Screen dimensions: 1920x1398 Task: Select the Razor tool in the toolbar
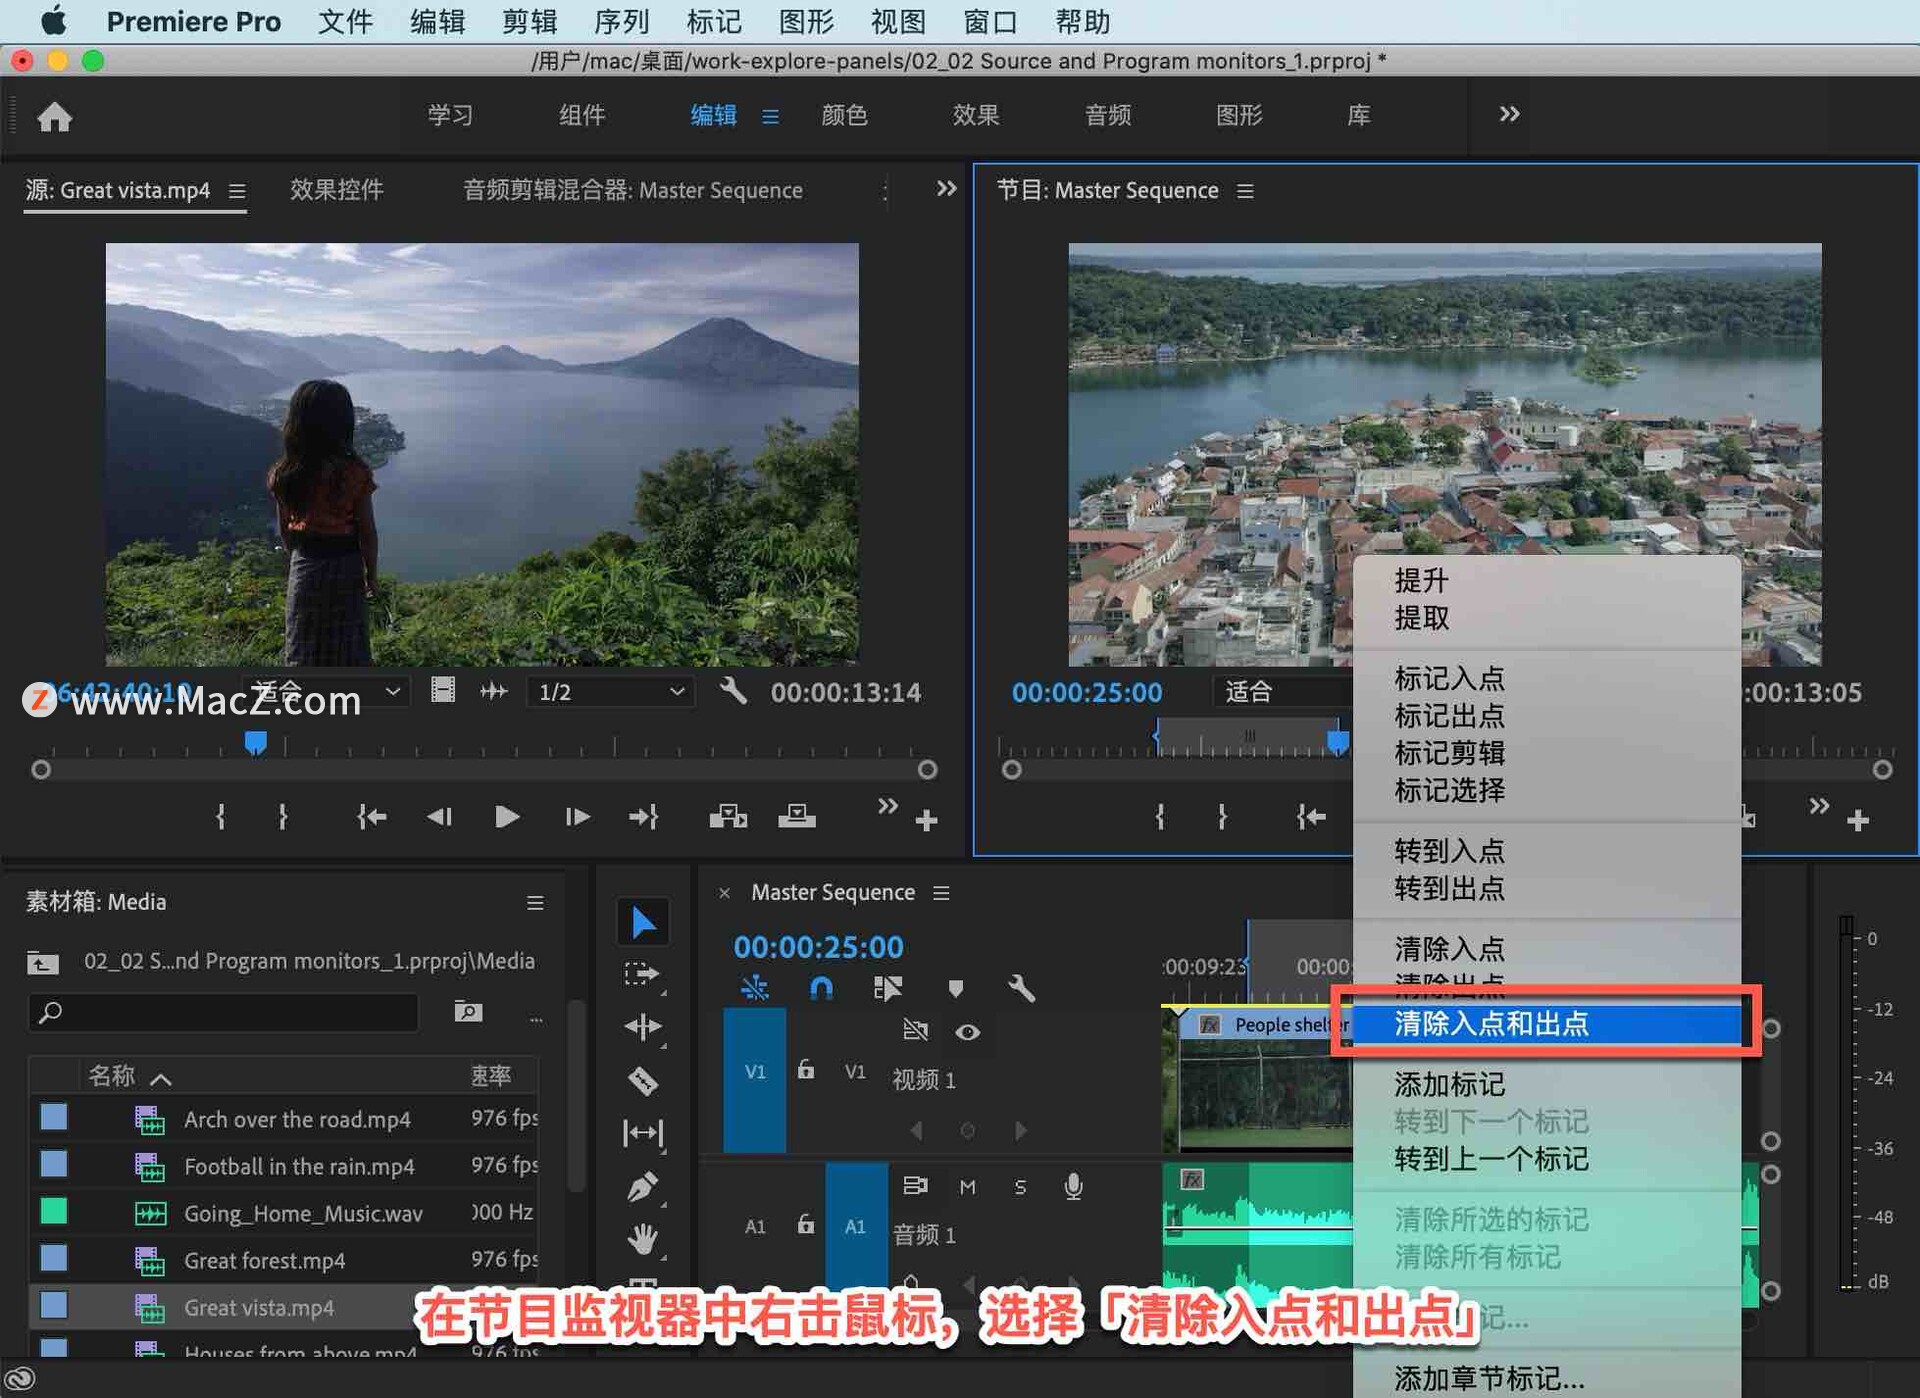click(643, 1080)
